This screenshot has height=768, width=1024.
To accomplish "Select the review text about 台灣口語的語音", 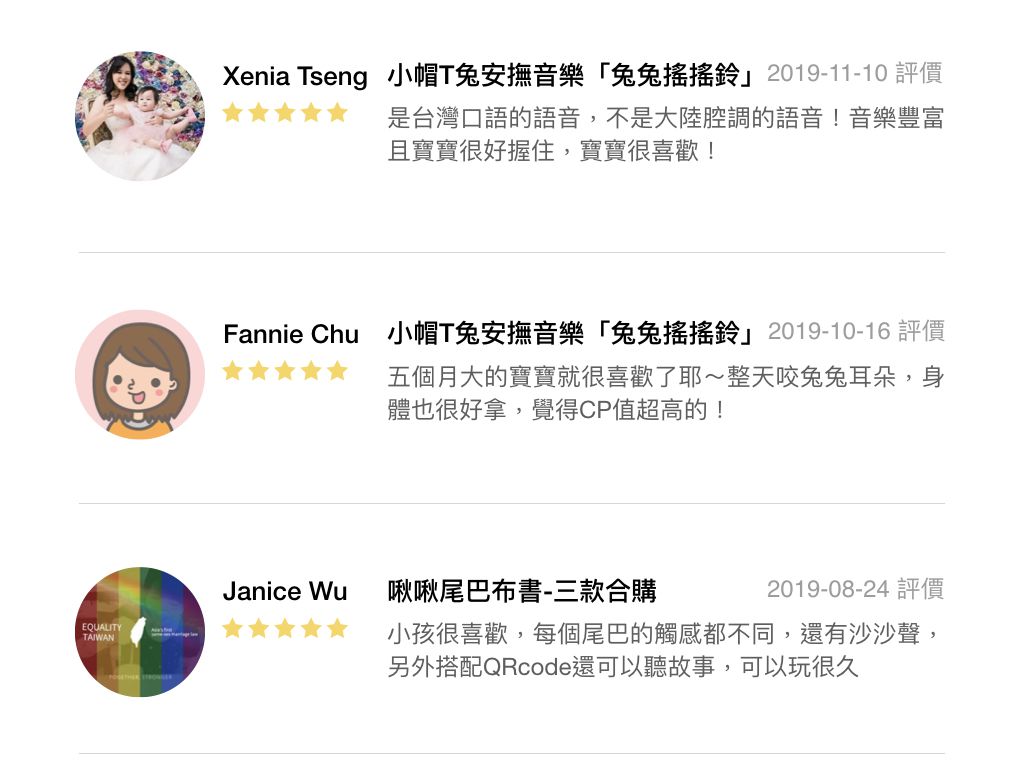I will point(665,135).
